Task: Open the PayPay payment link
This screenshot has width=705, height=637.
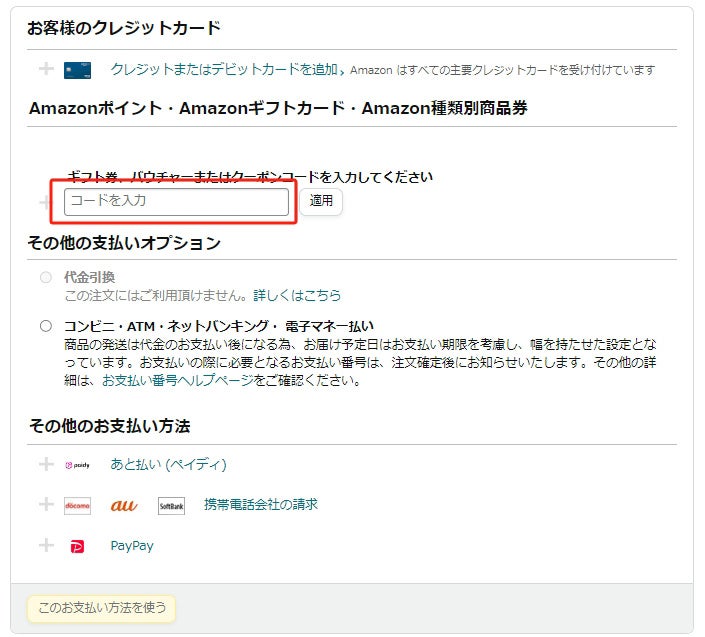Action: click(132, 546)
